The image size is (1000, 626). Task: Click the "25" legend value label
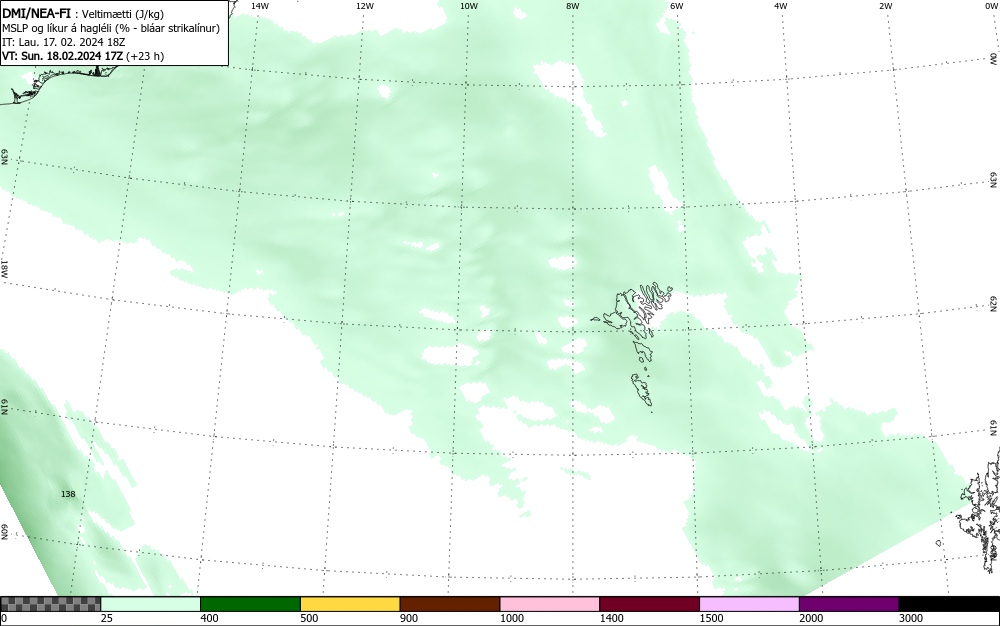point(107,618)
